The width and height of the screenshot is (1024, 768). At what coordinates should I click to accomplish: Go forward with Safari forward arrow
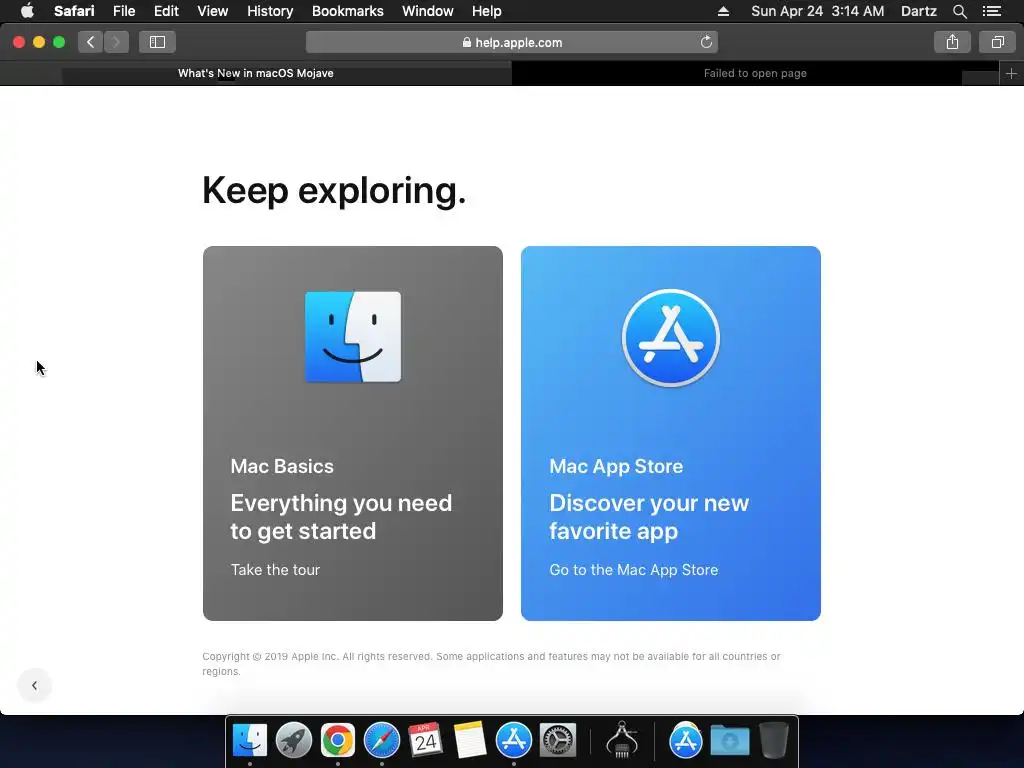(x=116, y=42)
